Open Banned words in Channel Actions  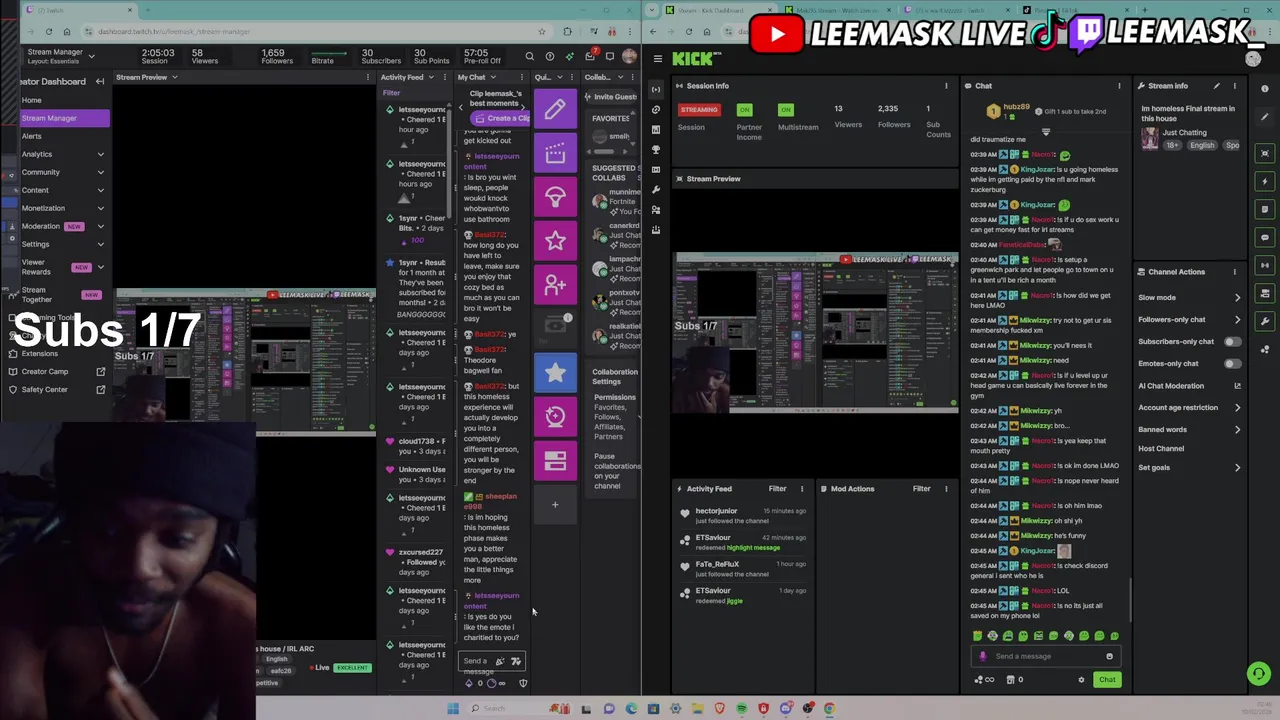[1189, 430]
